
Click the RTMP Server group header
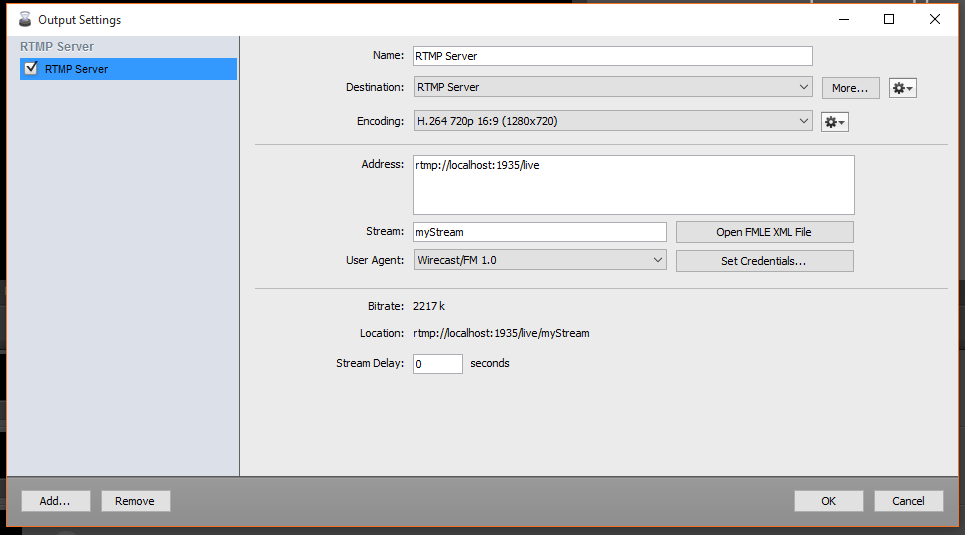(x=57, y=47)
